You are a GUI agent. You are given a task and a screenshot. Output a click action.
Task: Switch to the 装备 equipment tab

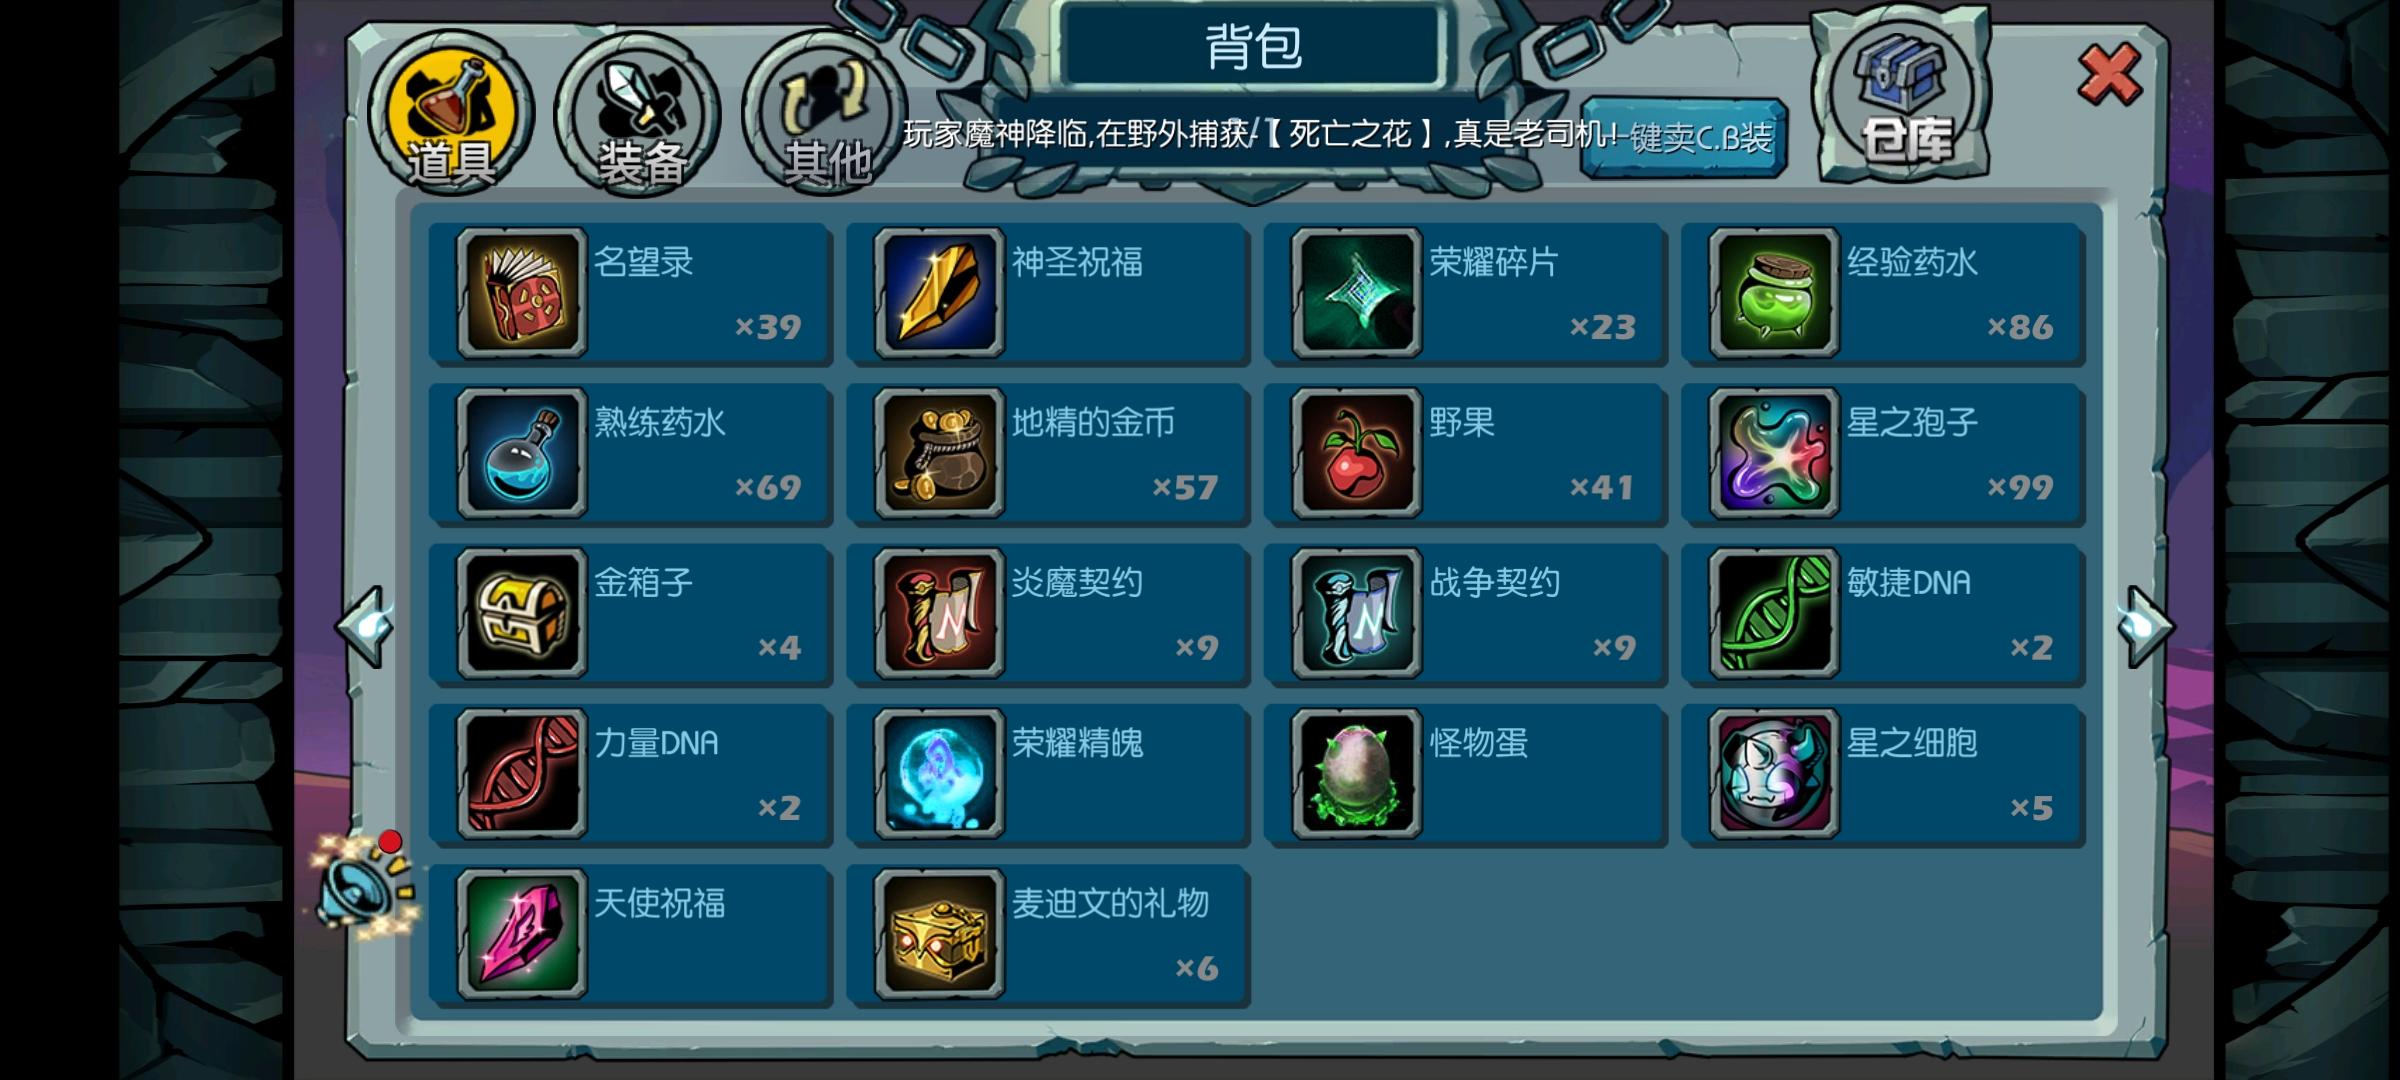point(639,113)
